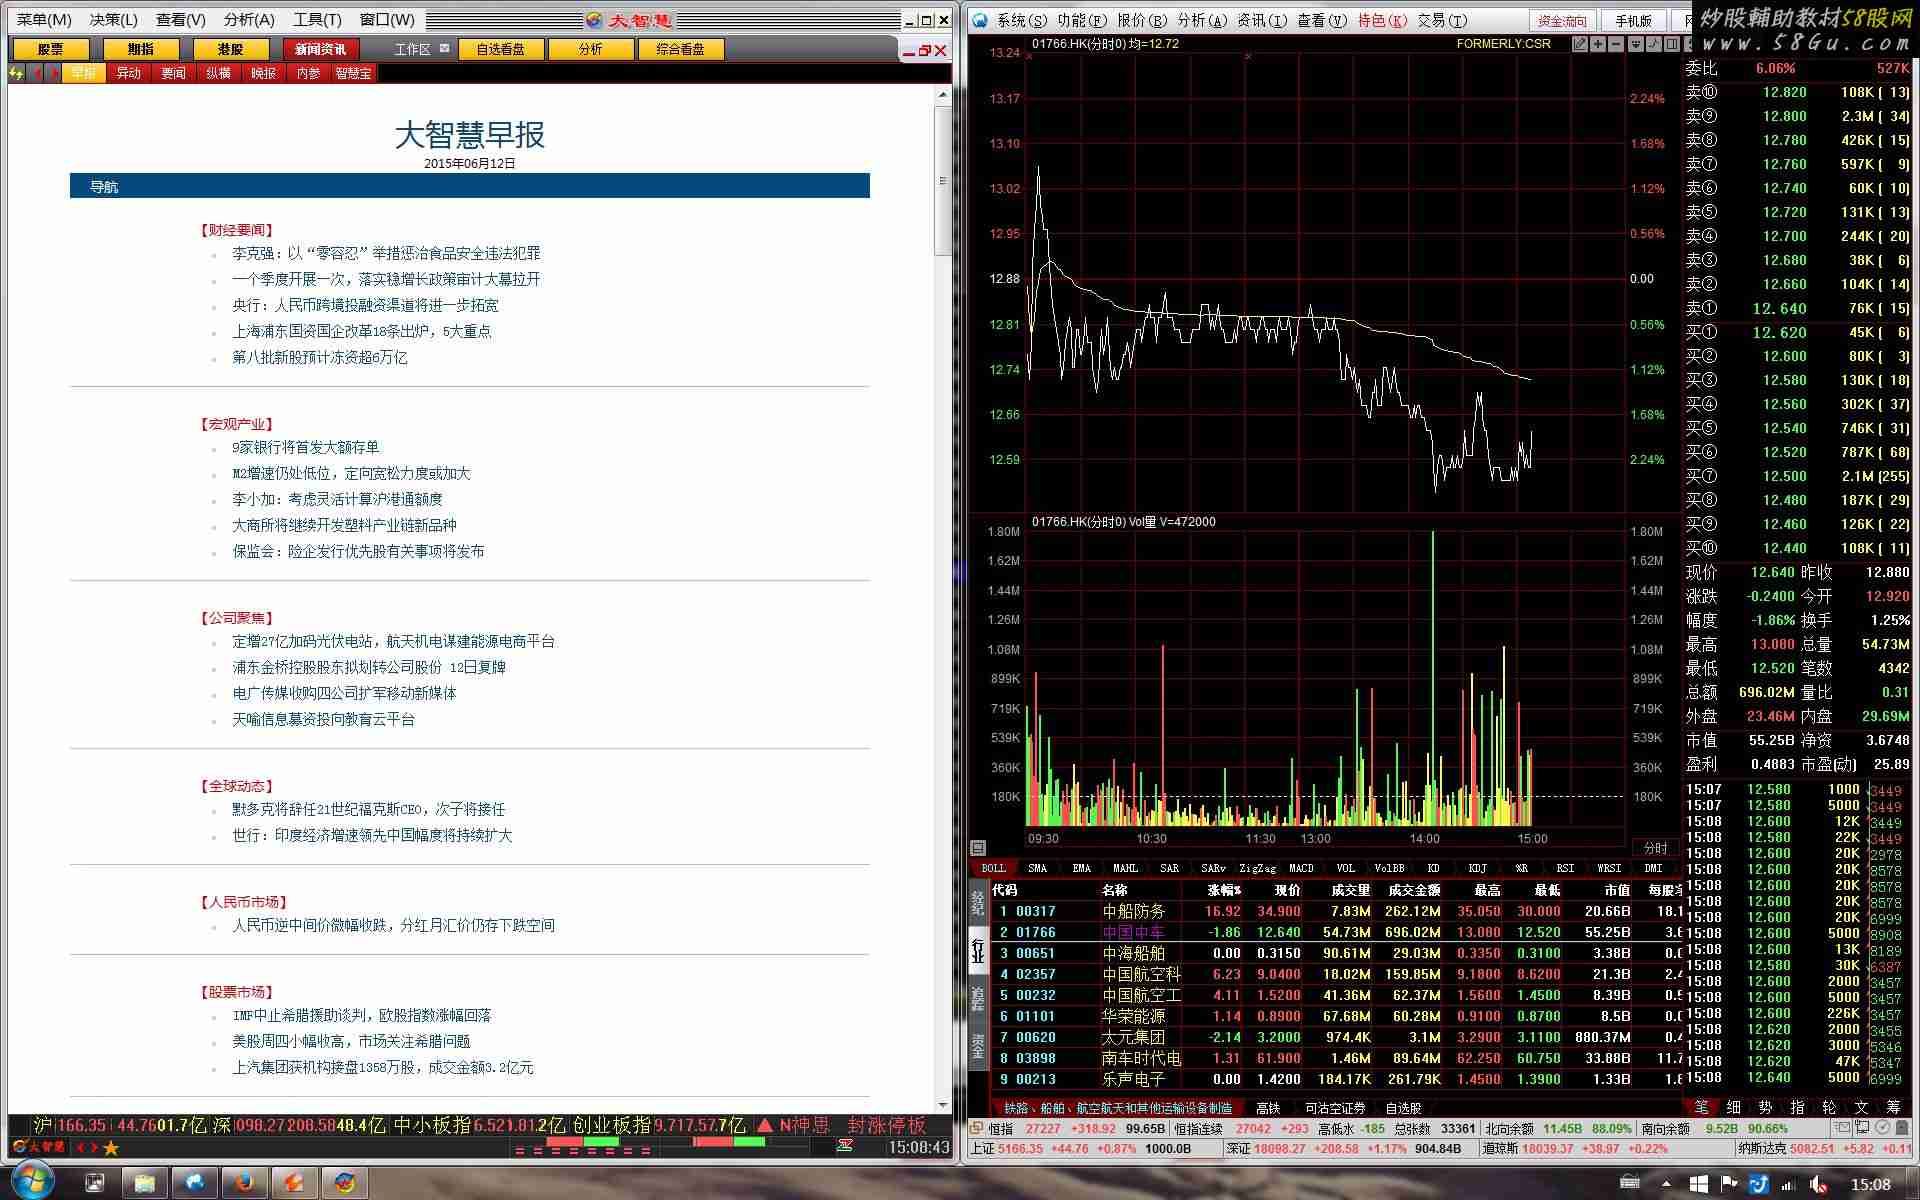The image size is (1920, 1200).
Task: Select row 00317 中船防务
Action: coord(1336,911)
